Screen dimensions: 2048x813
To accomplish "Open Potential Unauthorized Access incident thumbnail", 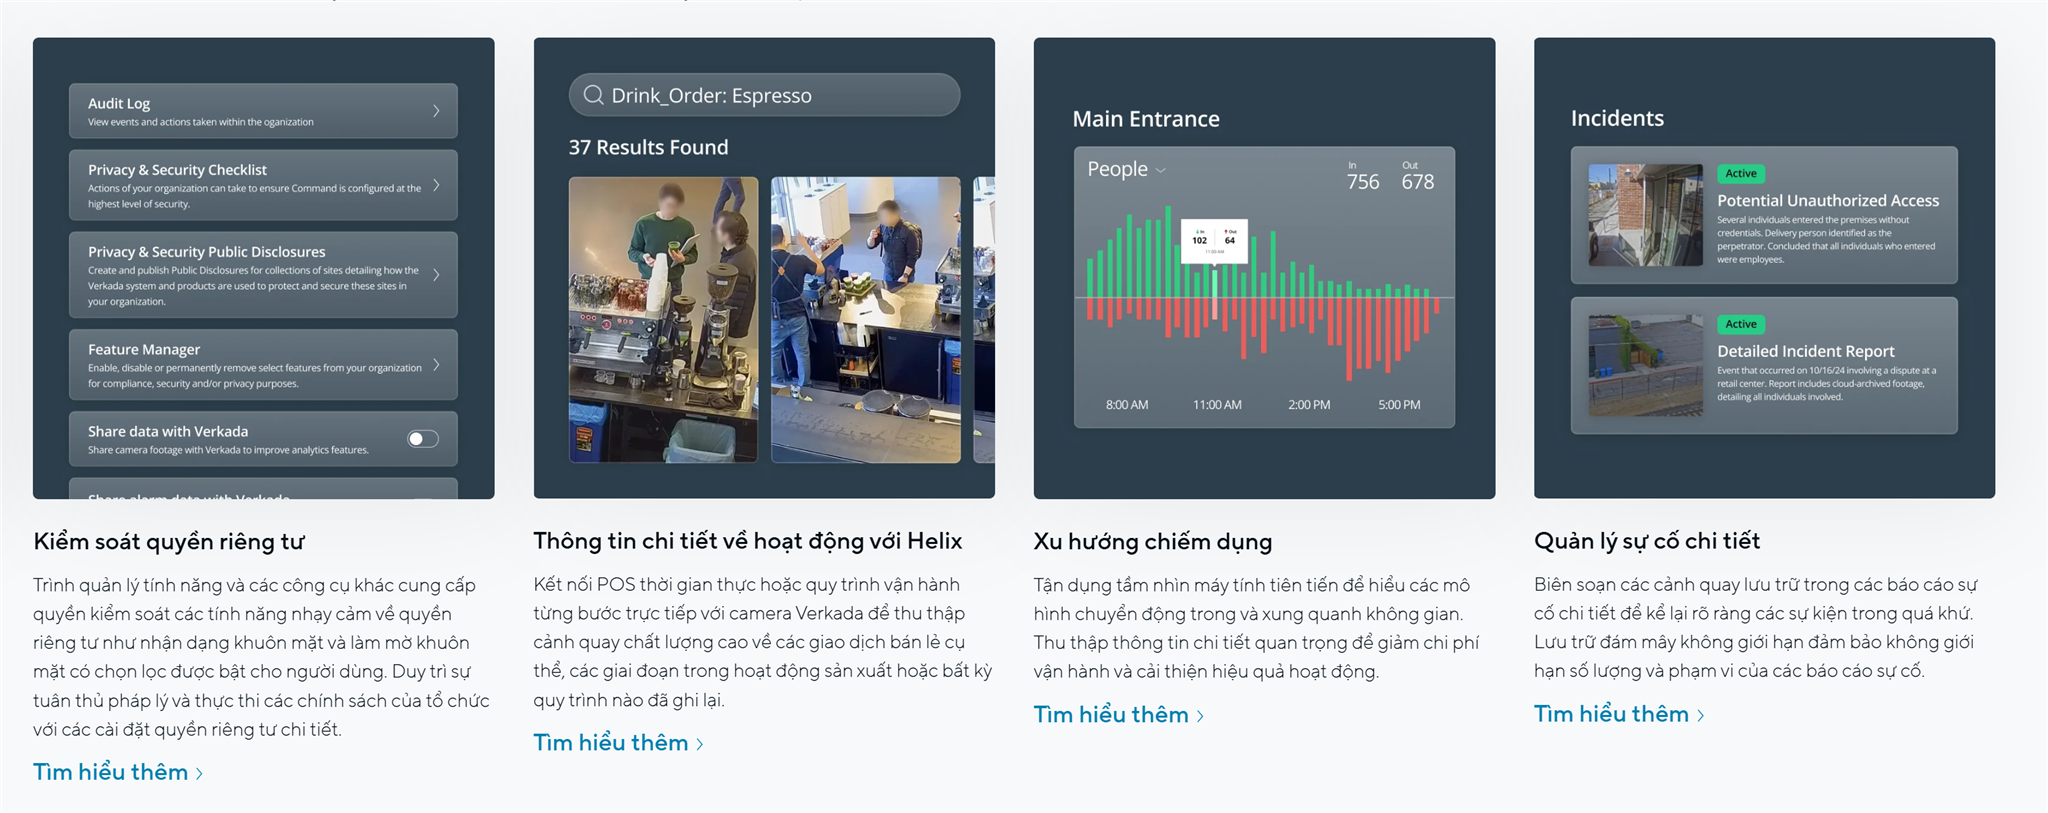I will [x=1645, y=215].
